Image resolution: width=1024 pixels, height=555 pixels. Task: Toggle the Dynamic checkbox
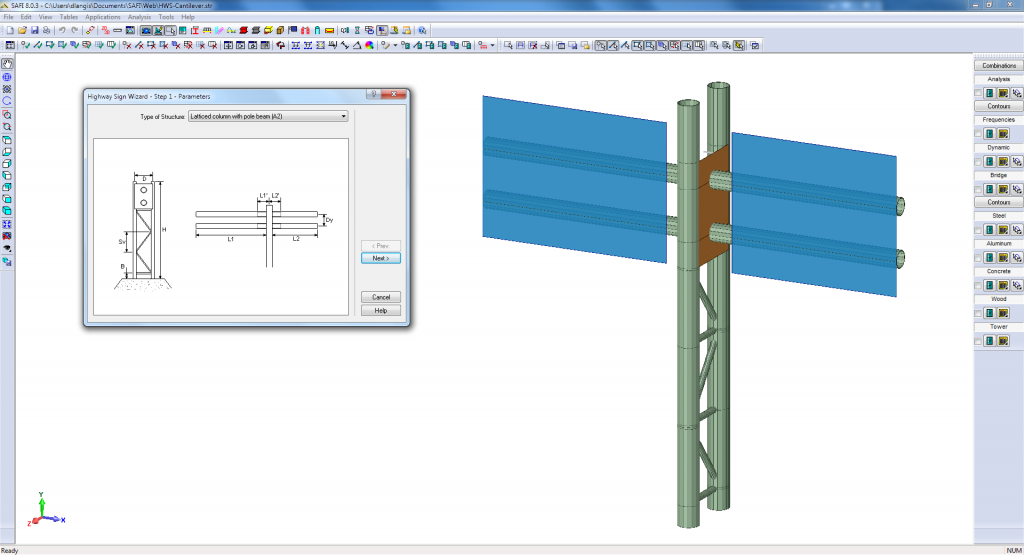(x=978, y=161)
